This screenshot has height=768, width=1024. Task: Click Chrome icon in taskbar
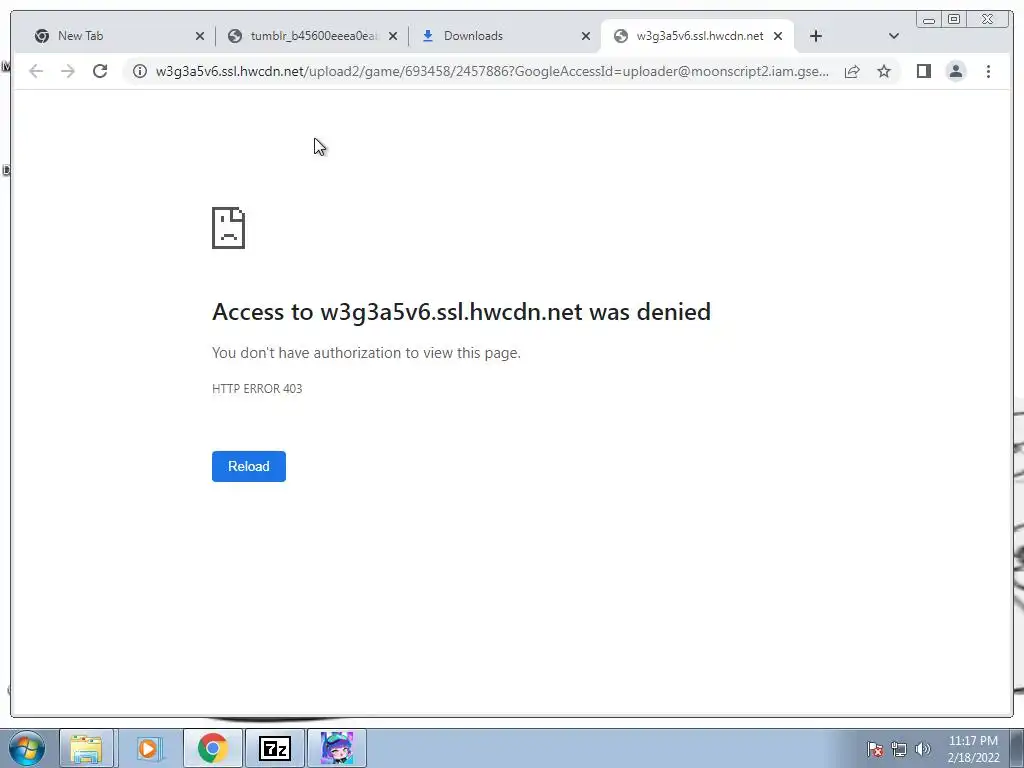(212, 748)
